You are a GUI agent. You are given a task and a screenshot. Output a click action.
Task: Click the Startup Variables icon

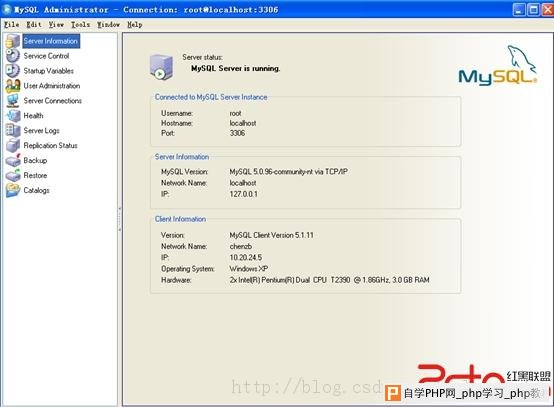pos(13,71)
